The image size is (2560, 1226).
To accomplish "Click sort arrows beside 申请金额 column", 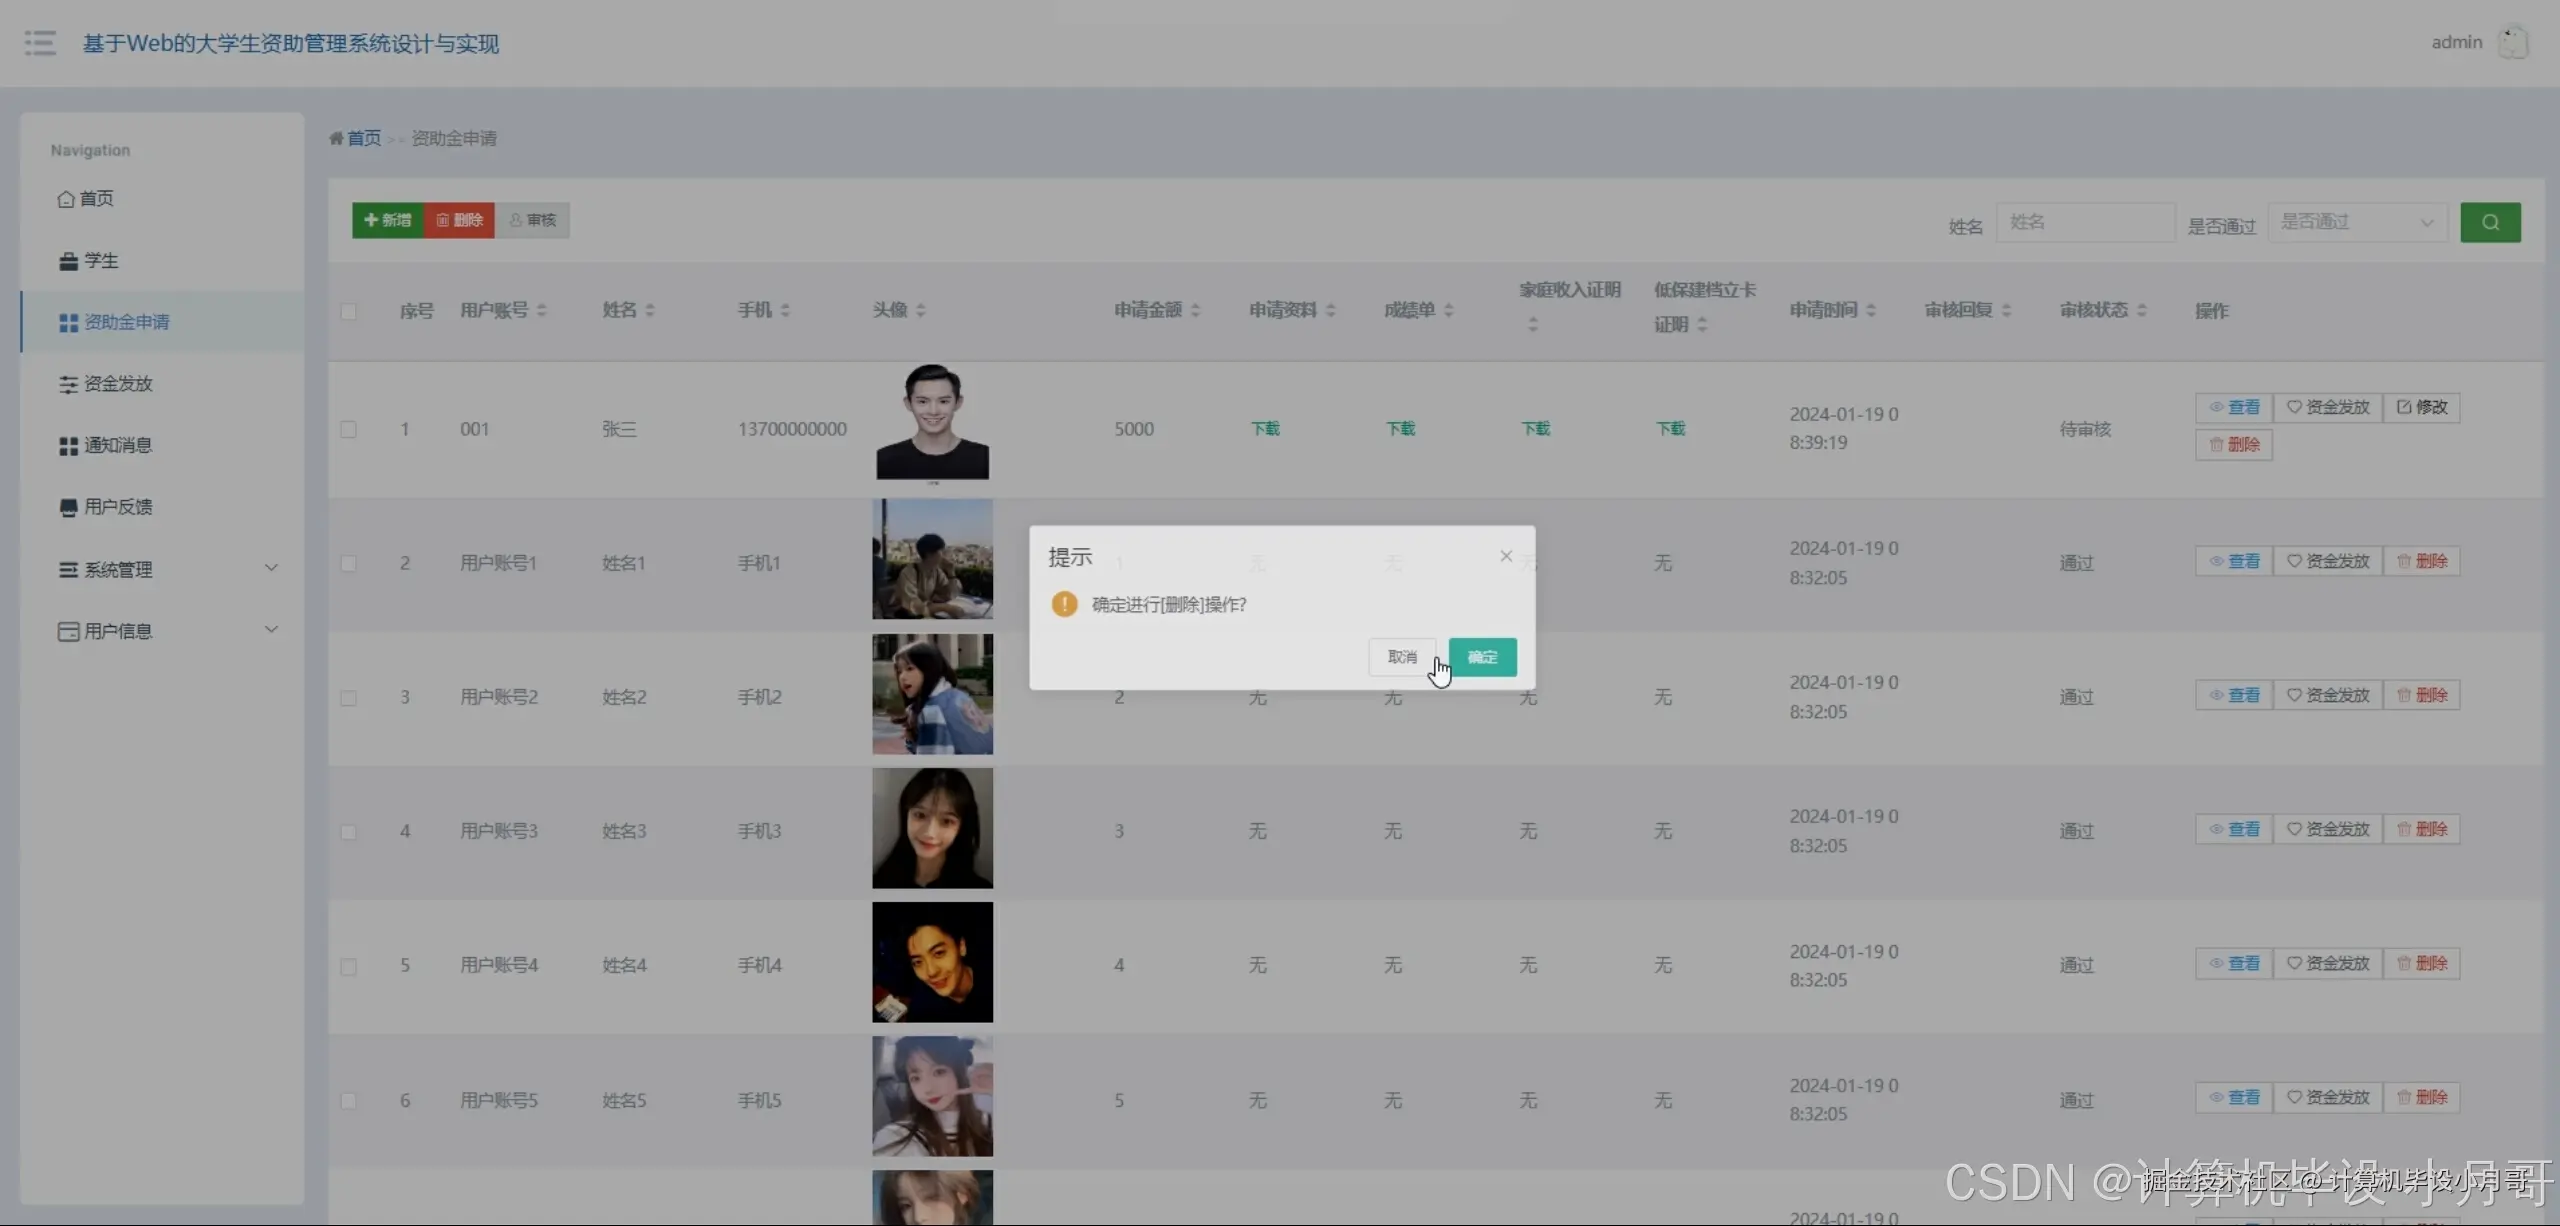I will pyautogui.click(x=1196, y=310).
